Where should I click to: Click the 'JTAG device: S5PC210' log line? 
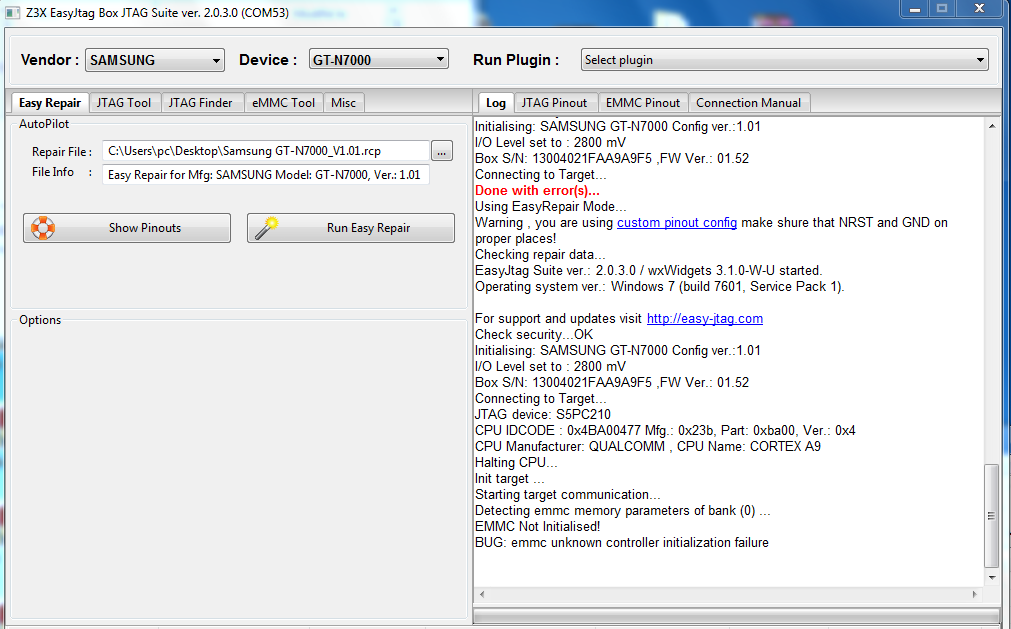pyautogui.click(x=543, y=414)
